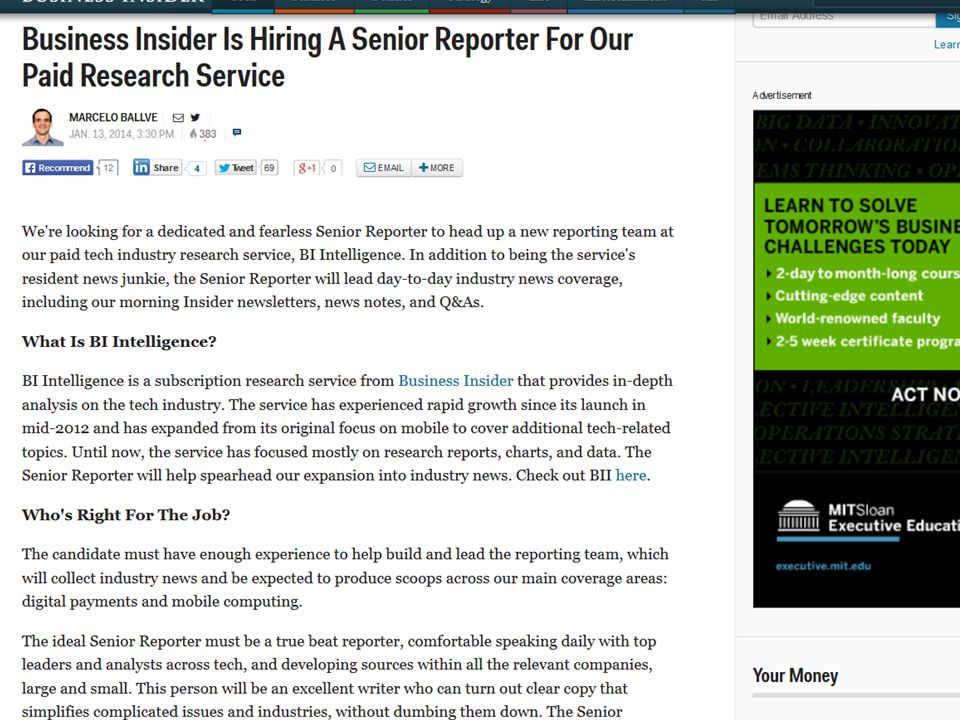Click Advertisement label above ad

click(x=782, y=96)
